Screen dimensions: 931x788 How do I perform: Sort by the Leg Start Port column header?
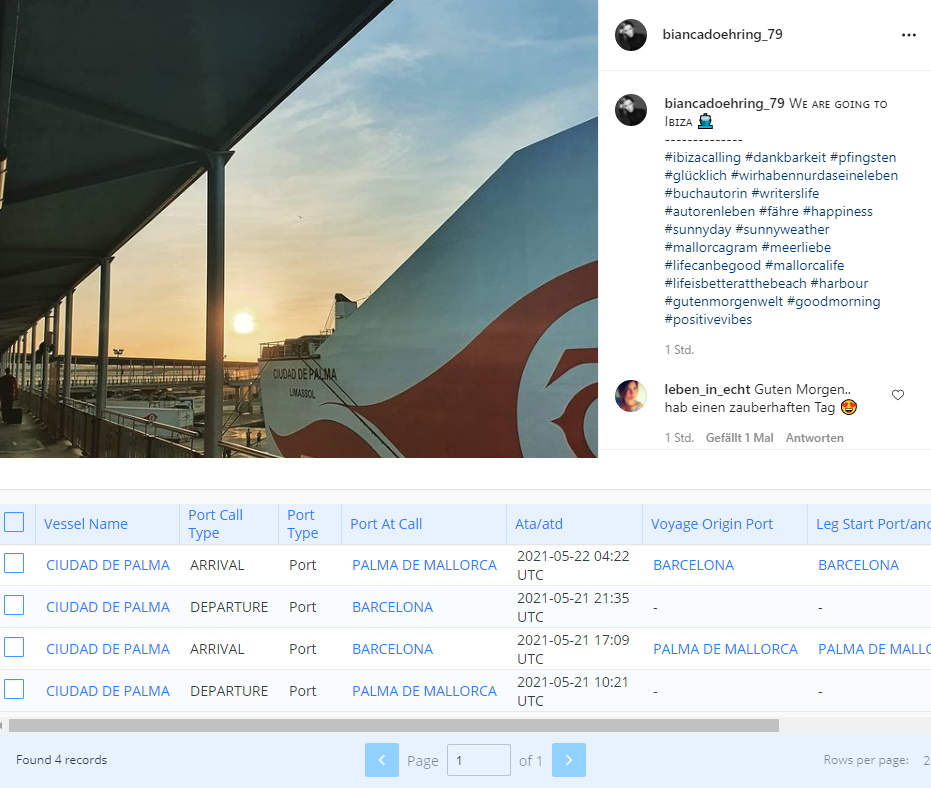[x=873, y=524]
